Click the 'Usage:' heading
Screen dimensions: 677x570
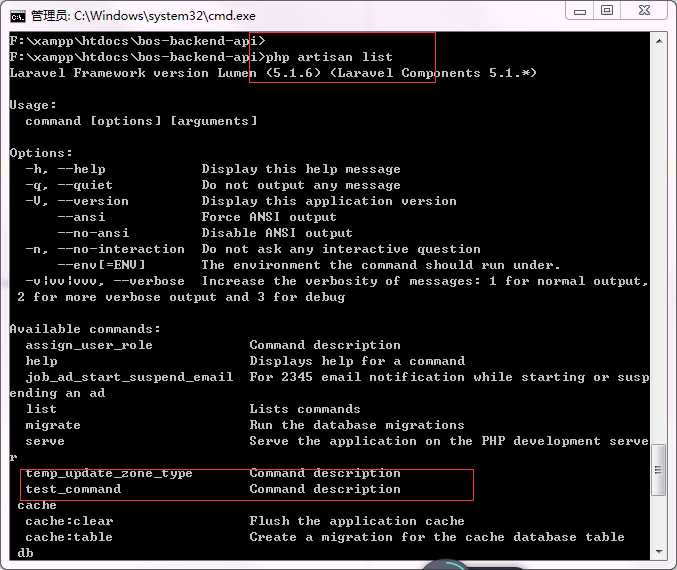[x=33, y=105]
